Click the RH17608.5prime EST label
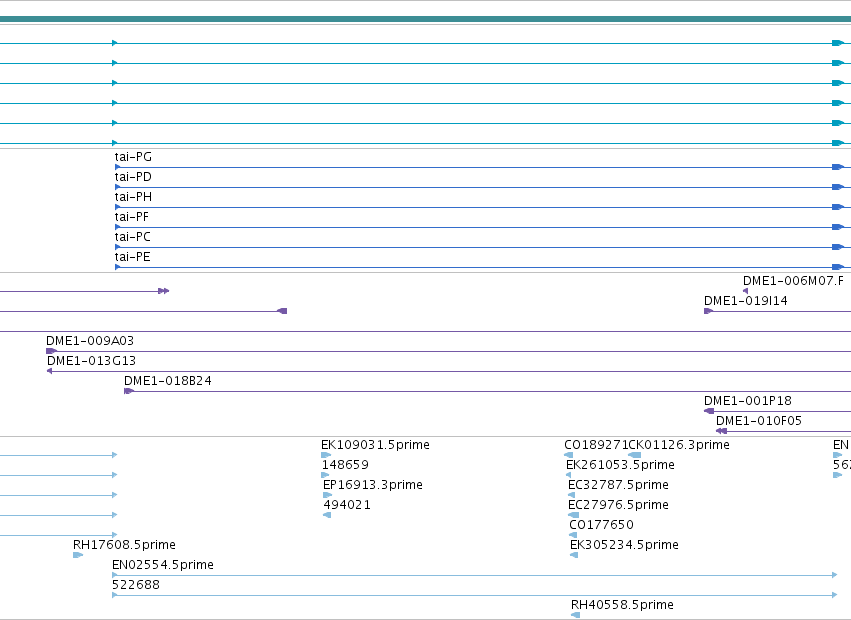Image resolution: width=851 pixels, height=620 pixels. coord(124,545)
